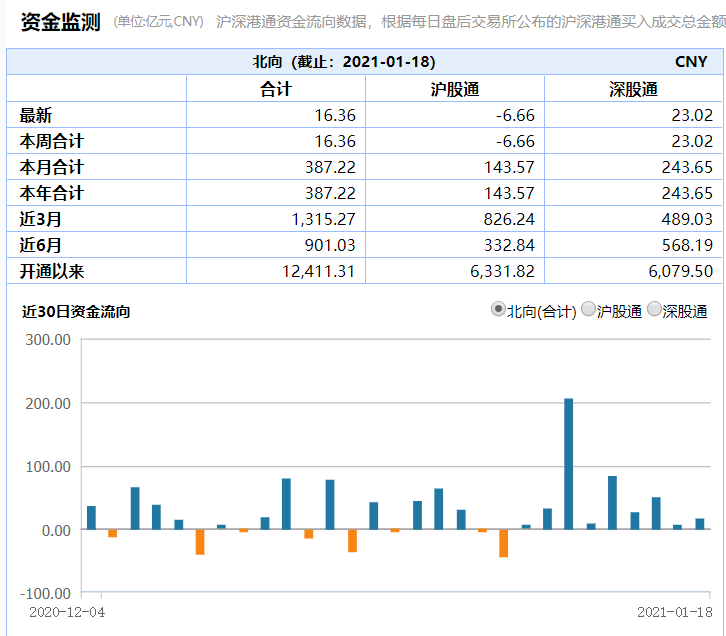
Task: Click the 12,411.31 total value cell
Action: (x=314, y=271)
